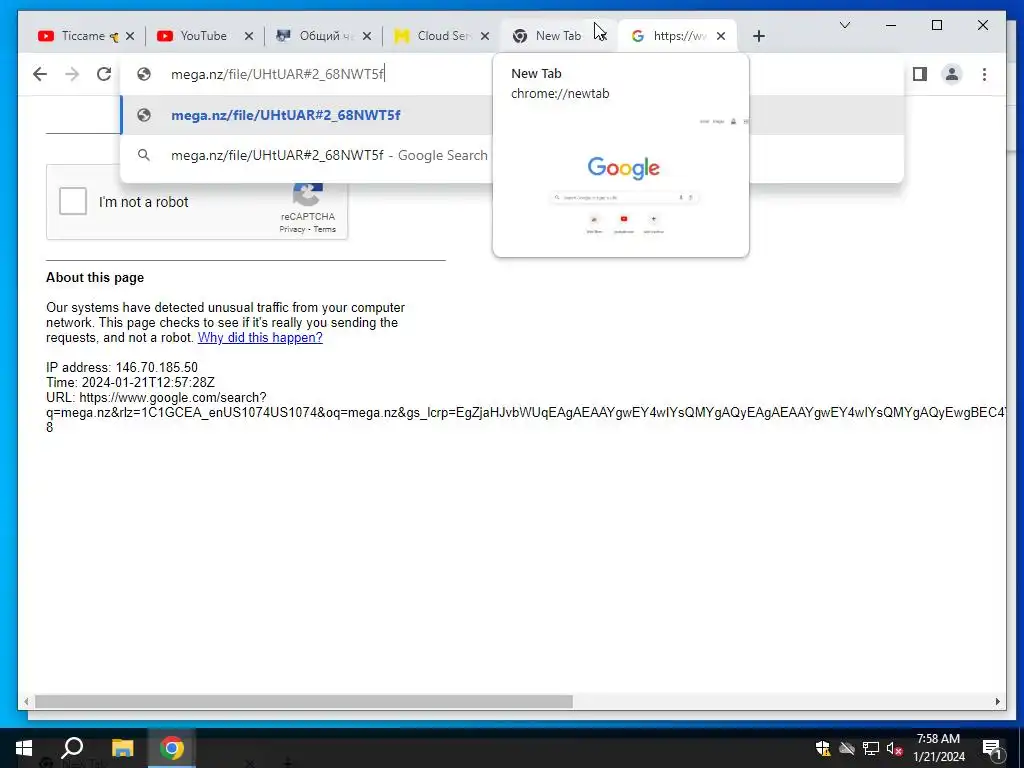
Task: Click the OneDrive cloud tray icon
Action: point(847,748)
